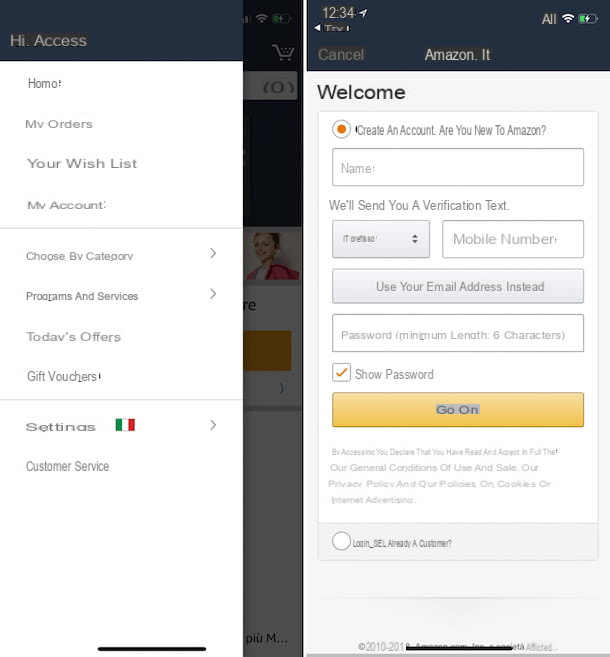Open the shopping cart icon
Screen dimensions: 610x657
pos(284,52)
